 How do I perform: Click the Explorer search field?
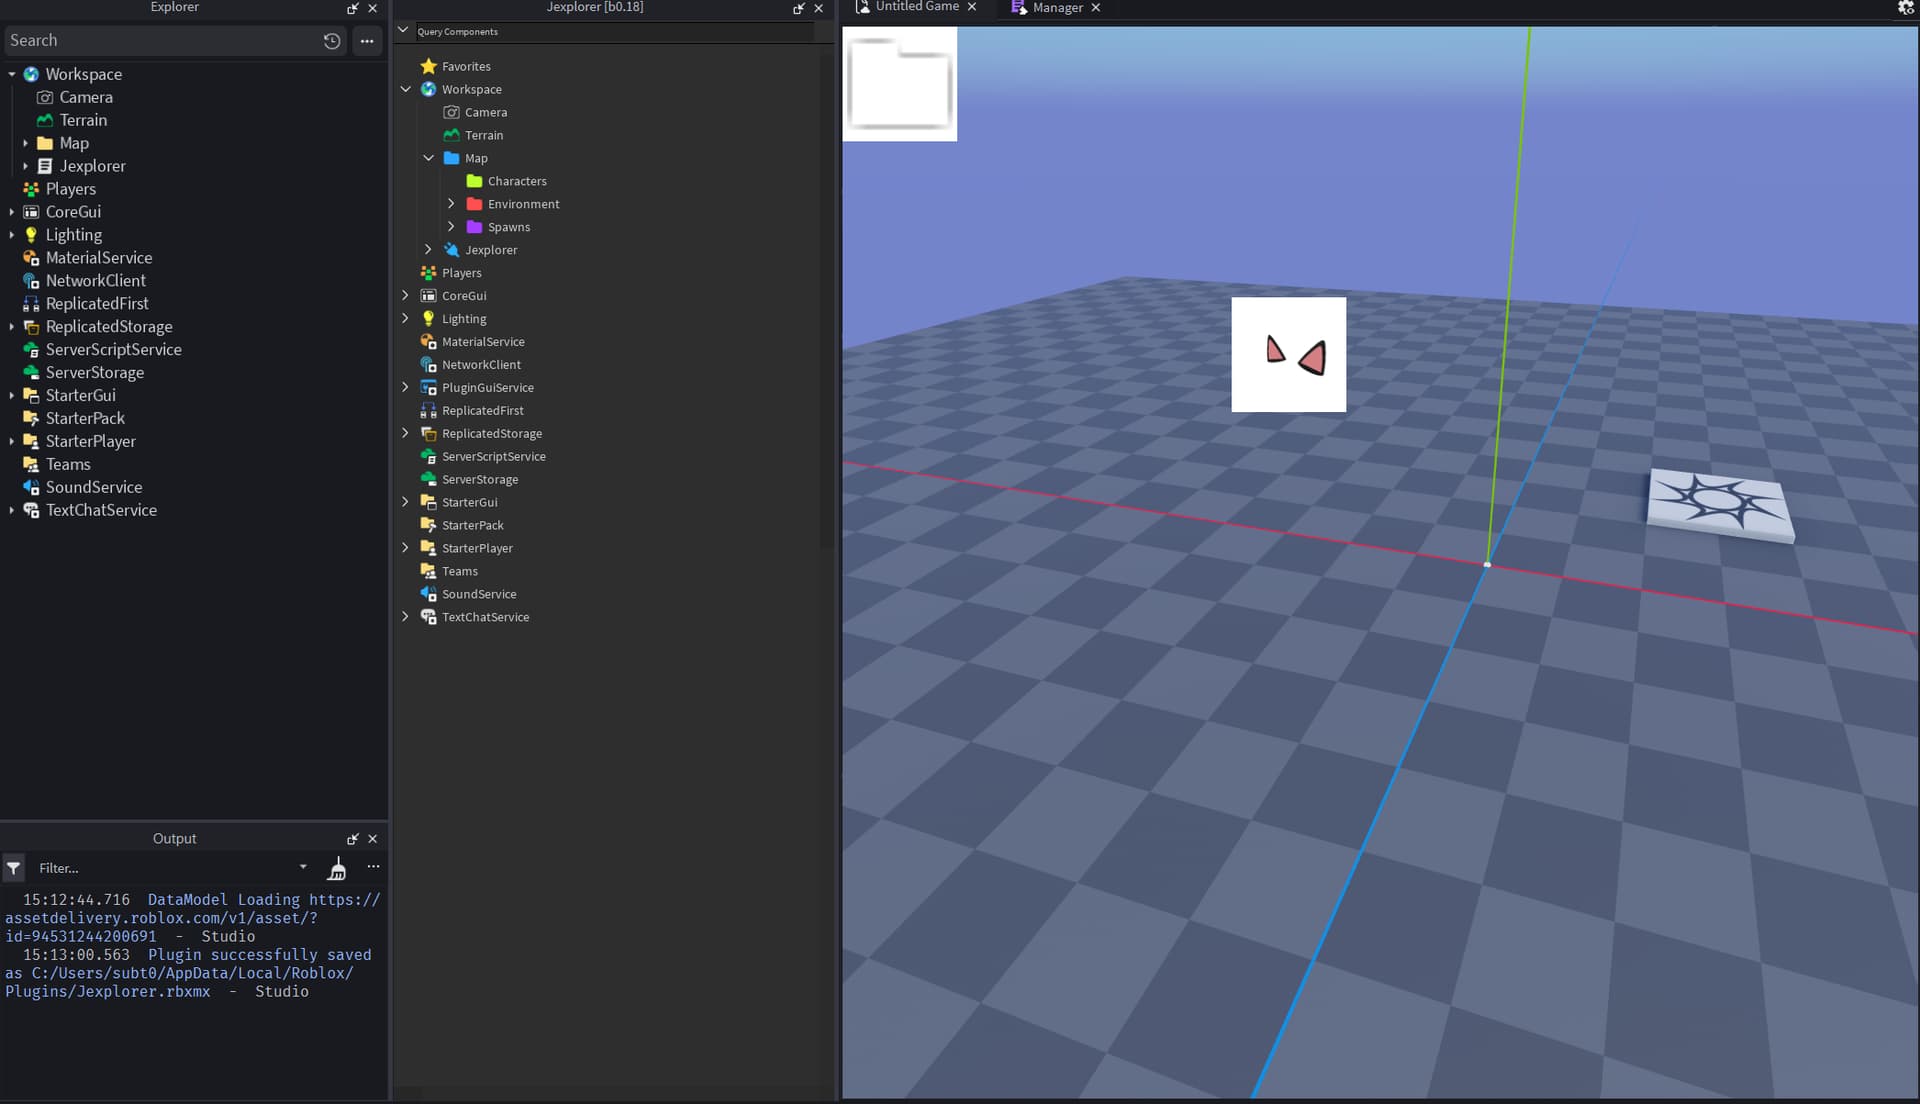tap(160, 41)
